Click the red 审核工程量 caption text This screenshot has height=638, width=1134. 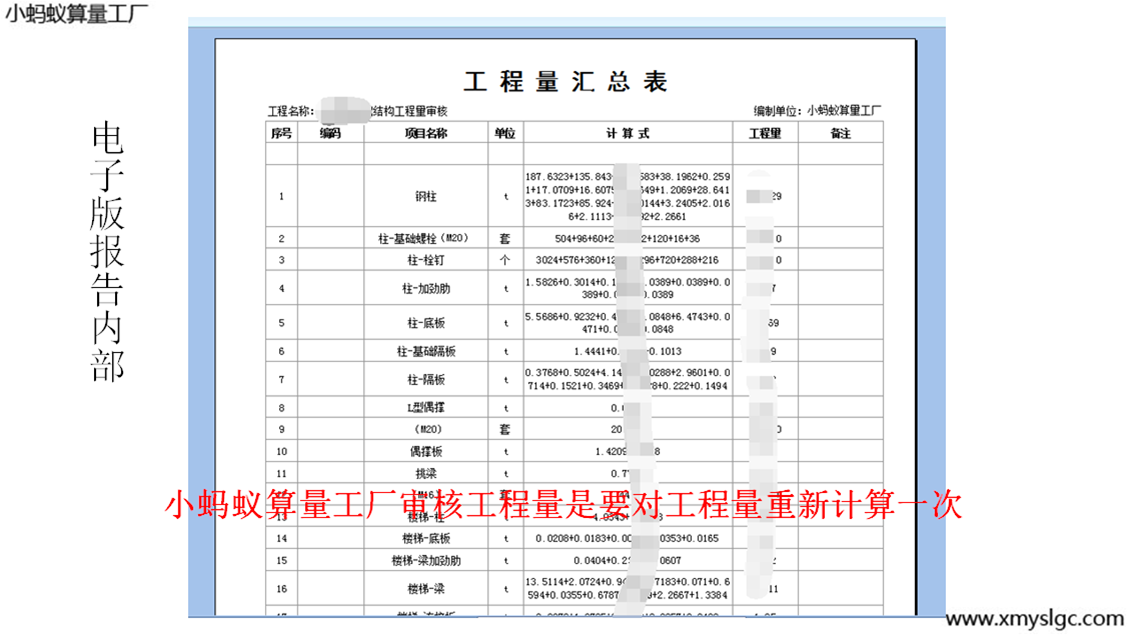(562, 505)
